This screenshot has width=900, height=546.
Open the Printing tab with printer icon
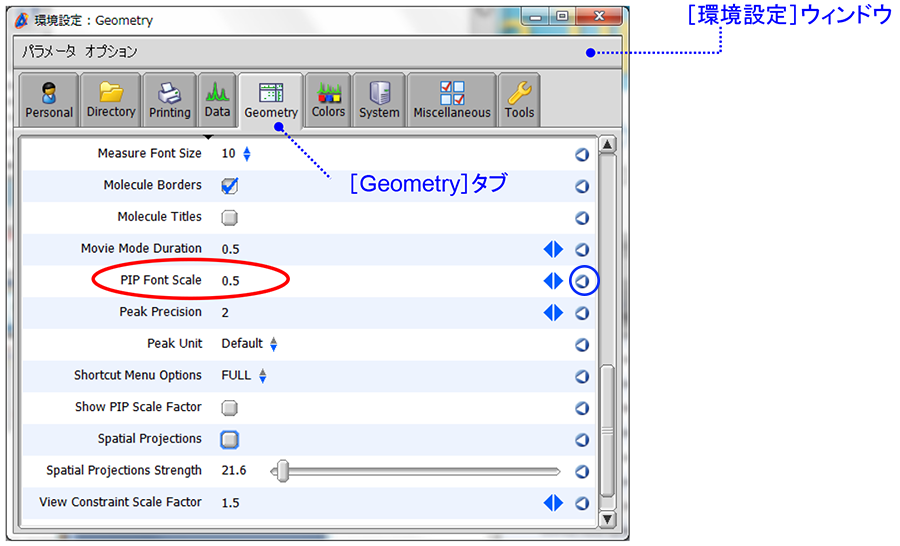pos(170,101)
